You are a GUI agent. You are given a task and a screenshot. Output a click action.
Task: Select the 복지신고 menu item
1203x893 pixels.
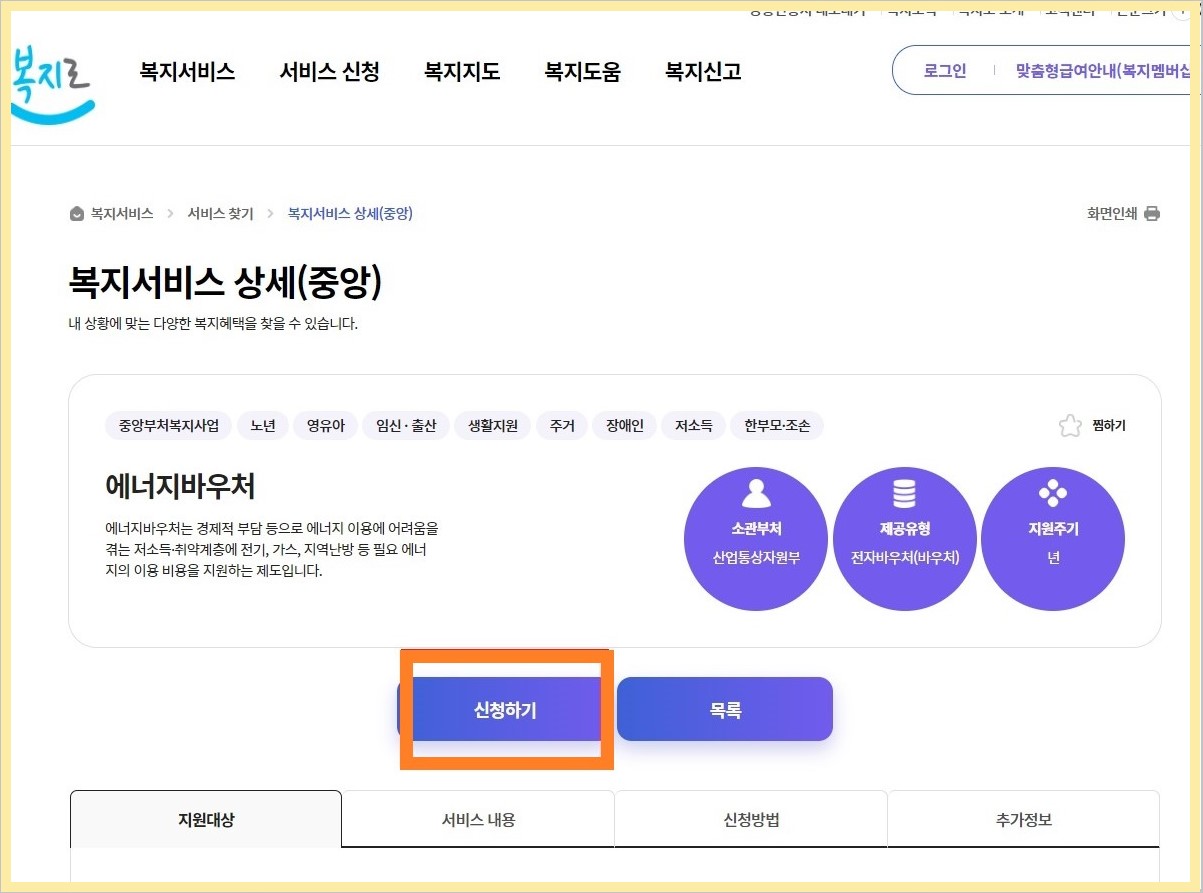[x=701, y=71]
